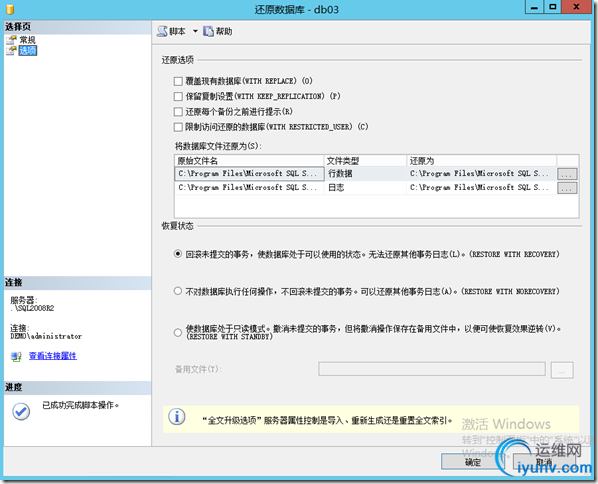Enable overwrite existing database WITH REPLACE
The height and width of the screenshot is (484, 598).
click(x=178, y=81)
